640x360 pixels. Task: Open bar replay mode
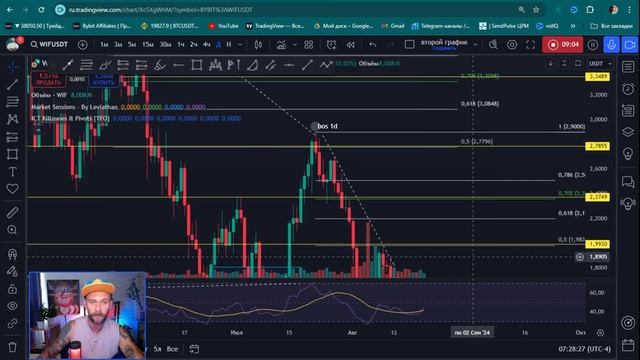point(351,44)
